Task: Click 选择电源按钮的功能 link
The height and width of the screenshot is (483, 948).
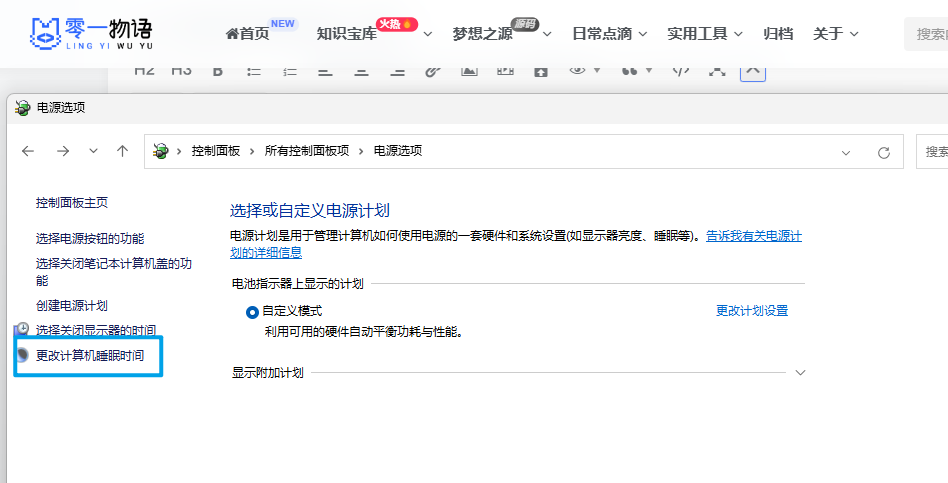Action: (x=90, y=239)
